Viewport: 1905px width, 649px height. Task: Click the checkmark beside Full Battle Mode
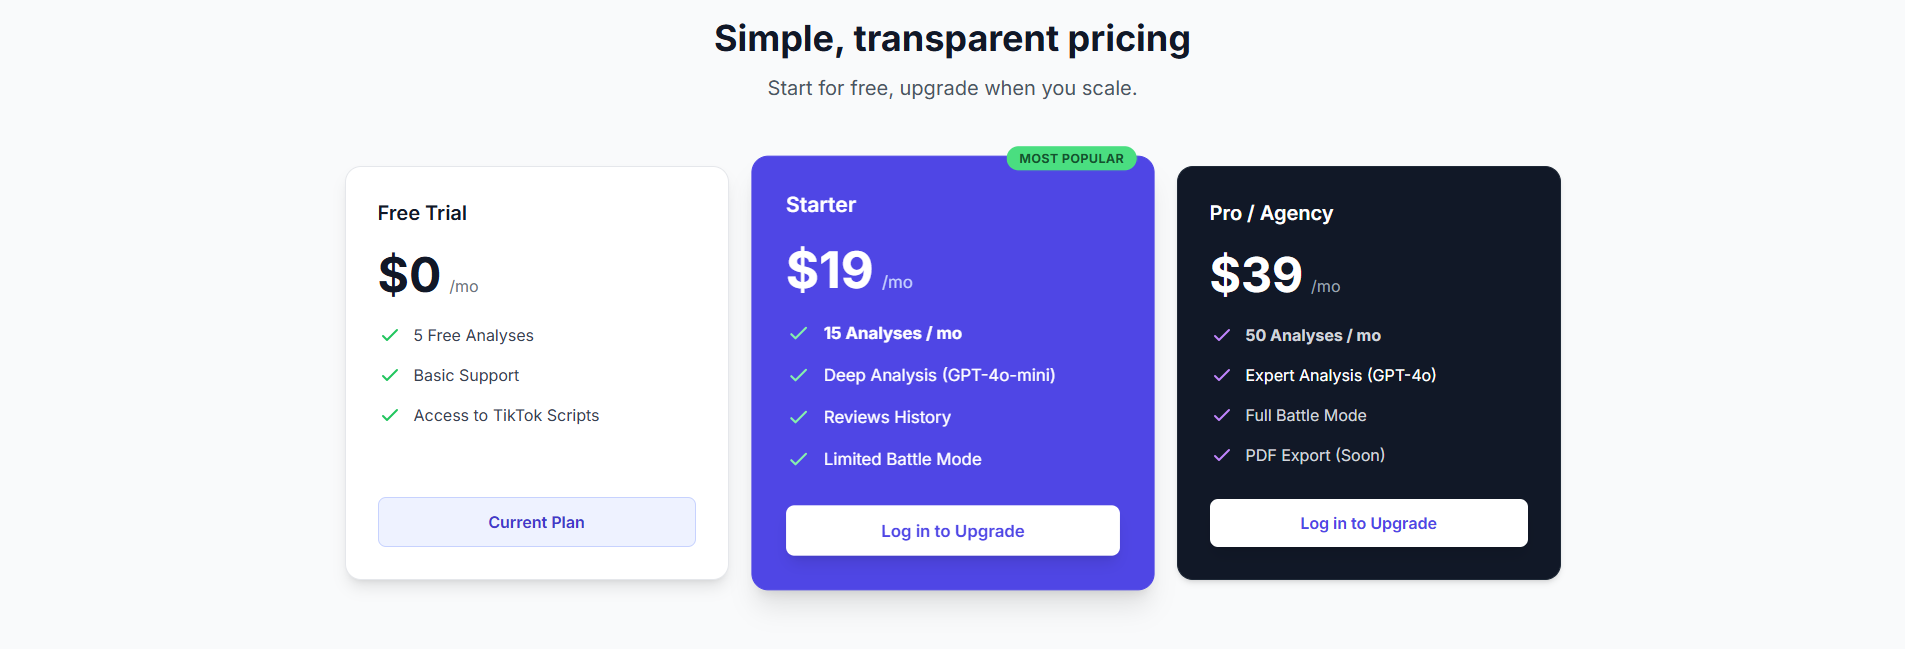1222,415
